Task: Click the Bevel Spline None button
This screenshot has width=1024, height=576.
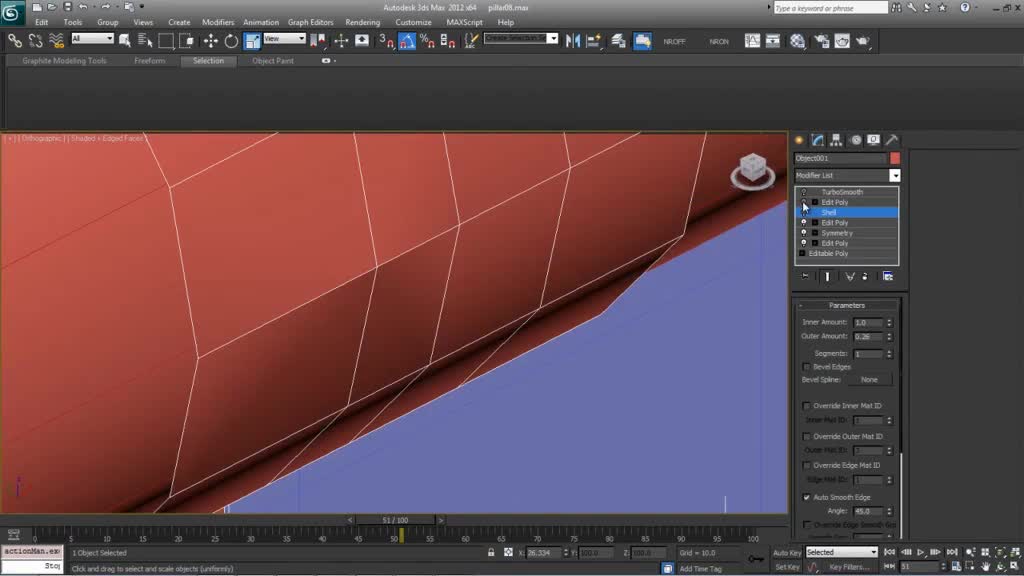Action: click(869, 380)
